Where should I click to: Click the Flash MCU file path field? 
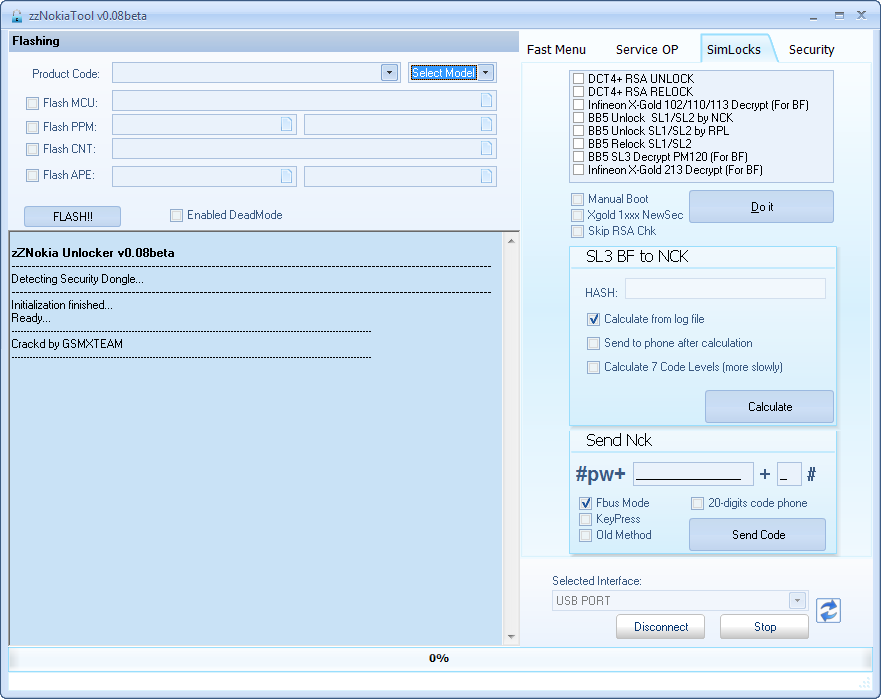[x=304, y=101]
